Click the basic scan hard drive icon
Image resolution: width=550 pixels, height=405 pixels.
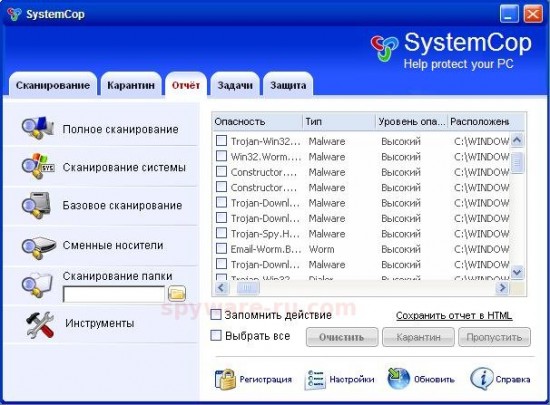[36, 205]
